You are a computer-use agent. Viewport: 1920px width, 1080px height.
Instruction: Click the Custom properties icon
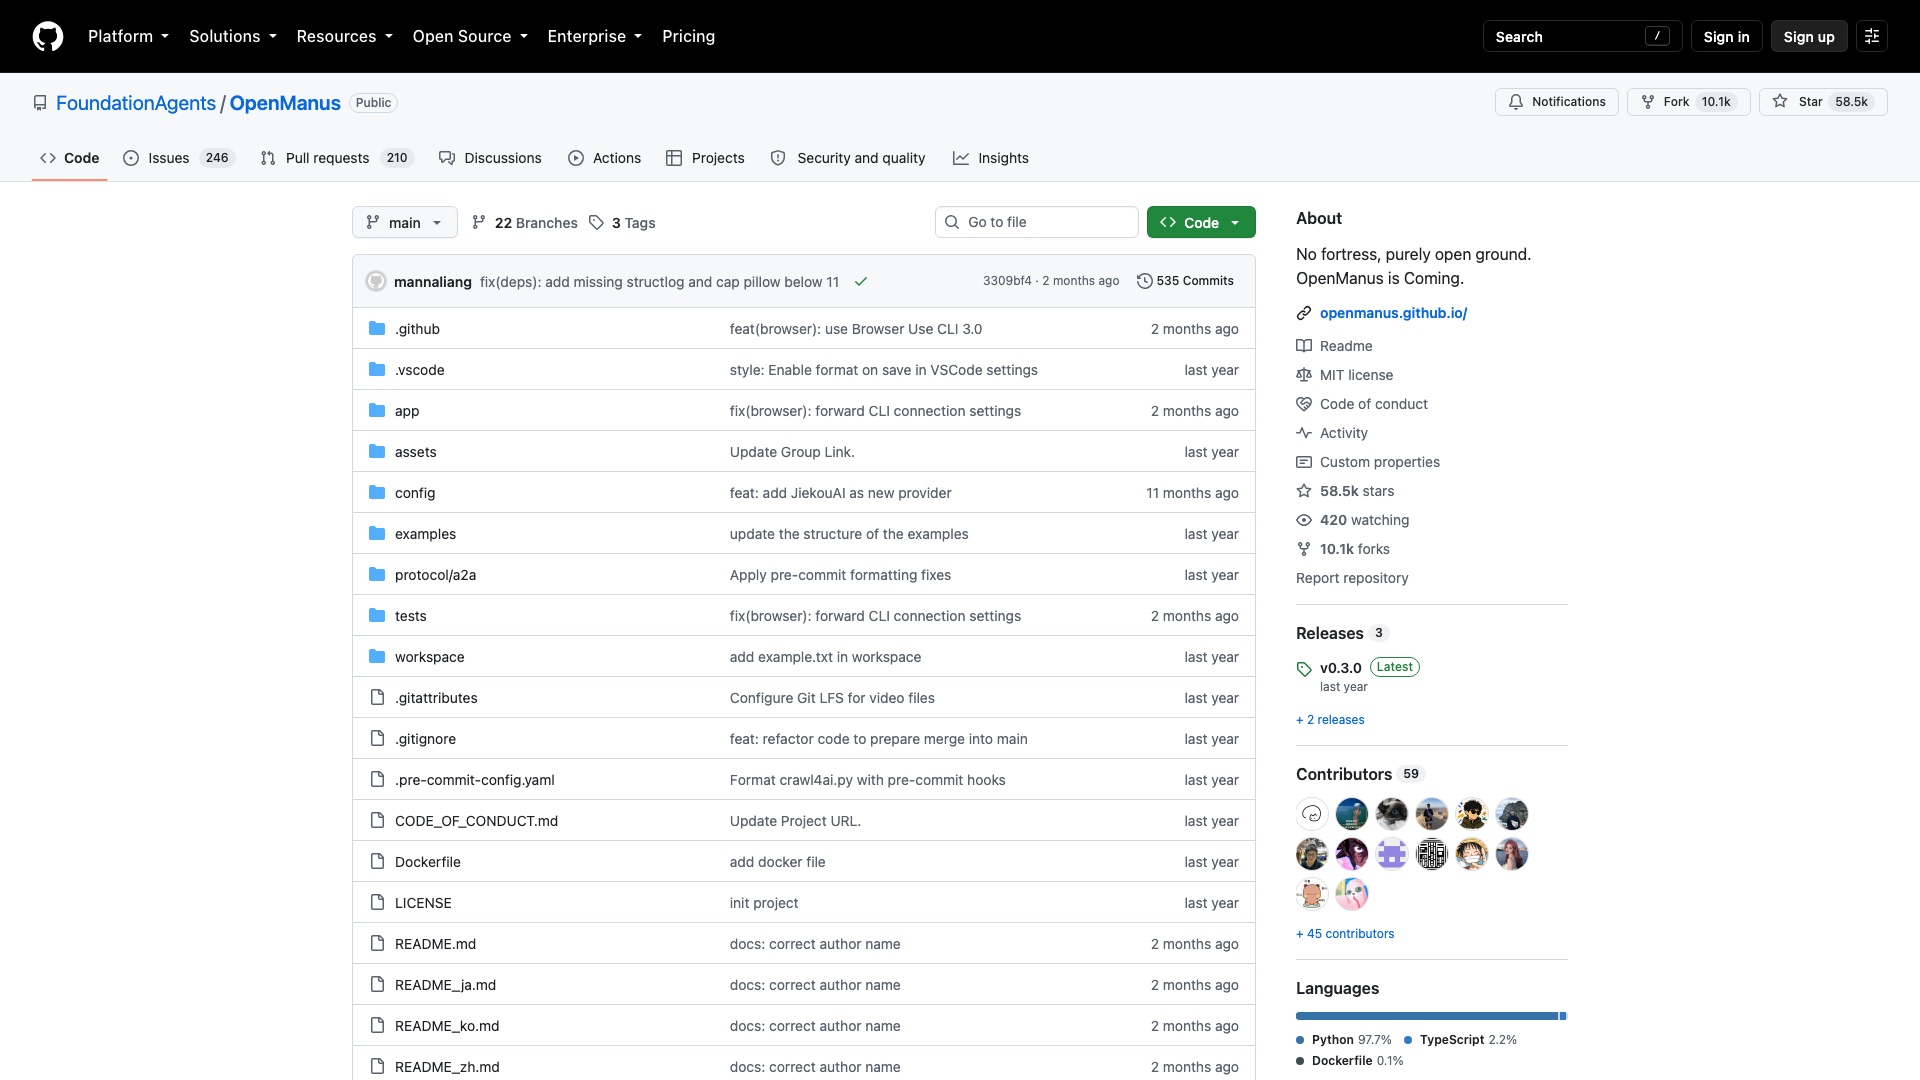click(1304, 462)
